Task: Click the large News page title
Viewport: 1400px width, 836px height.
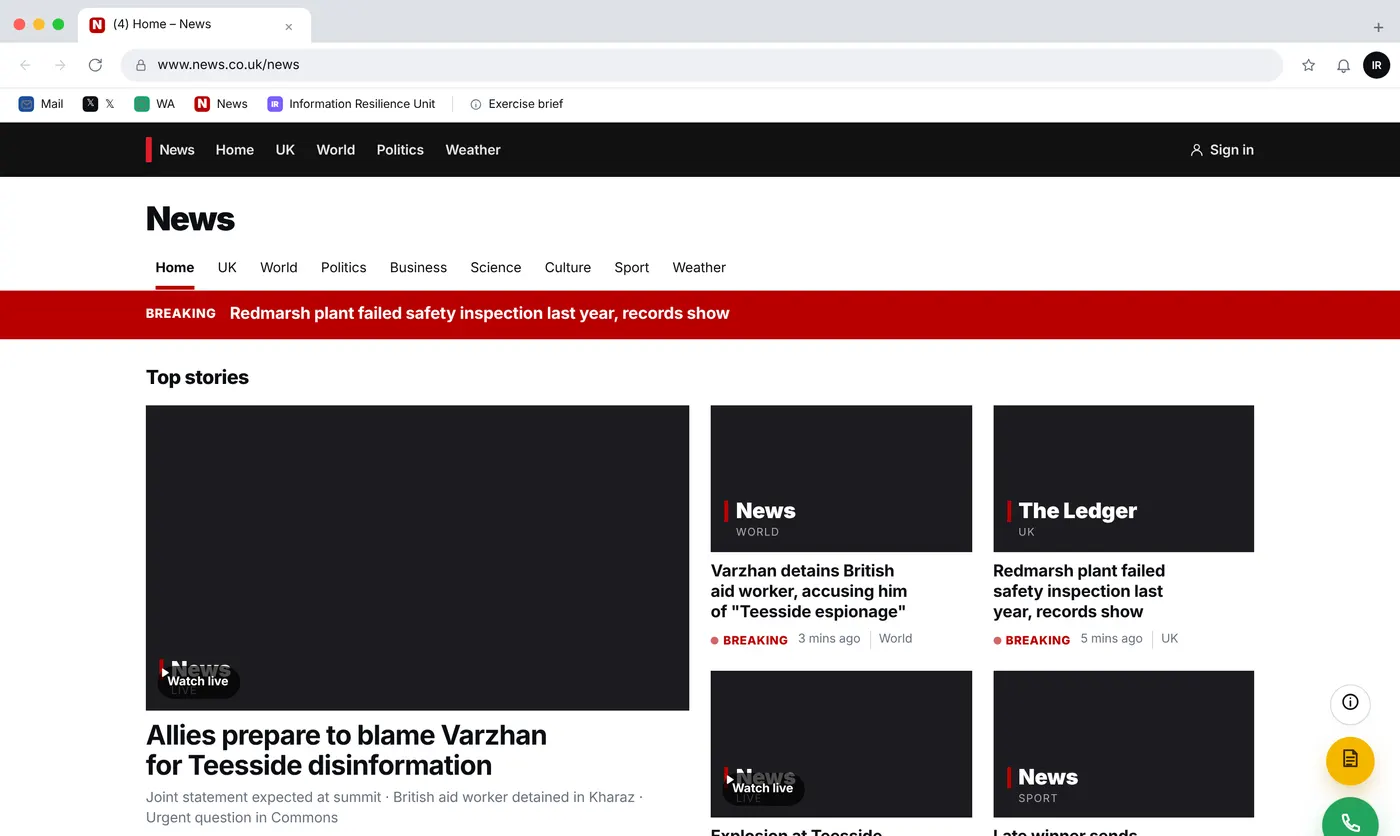Action: [x=190, y=219]
